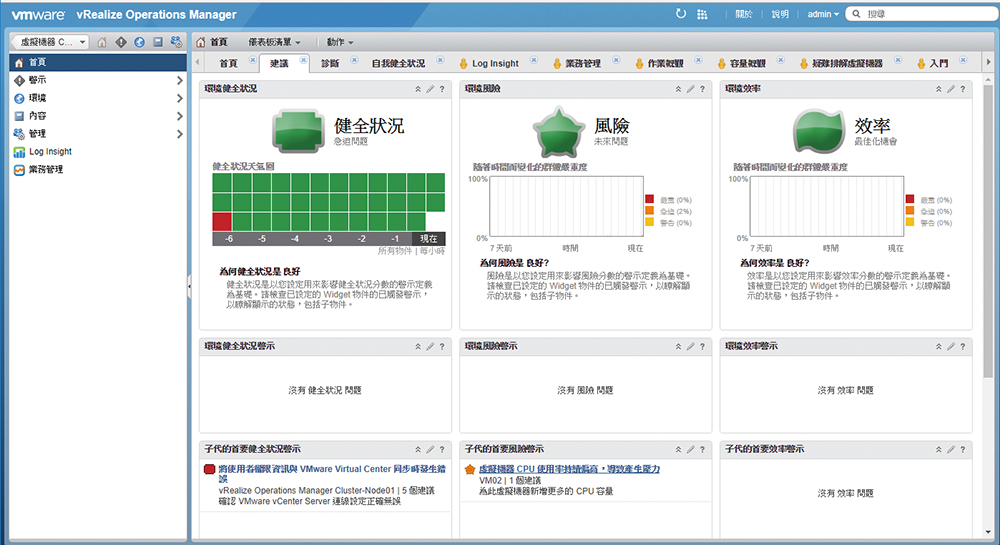1000x545 pixels.
Task: Switch to the 診斷 dashboard tab
Action: click(x=330, y=63)
